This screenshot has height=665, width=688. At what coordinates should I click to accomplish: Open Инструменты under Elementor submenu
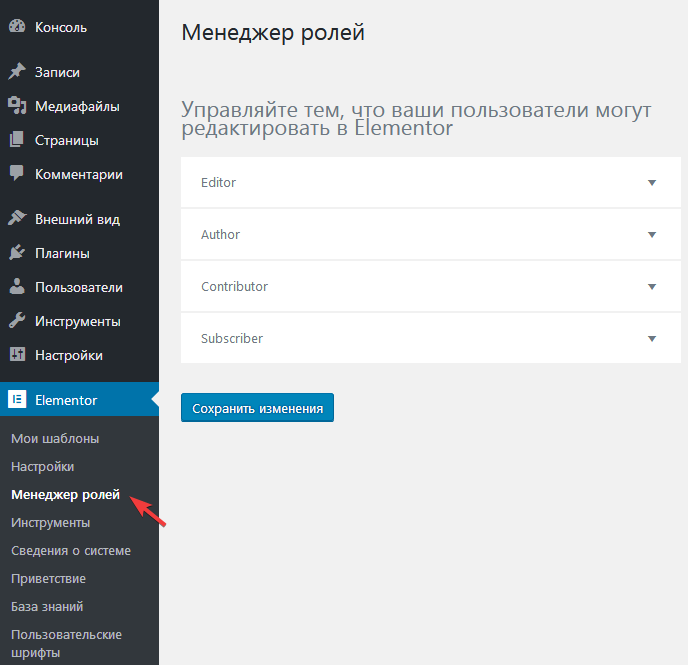point(50,522)
